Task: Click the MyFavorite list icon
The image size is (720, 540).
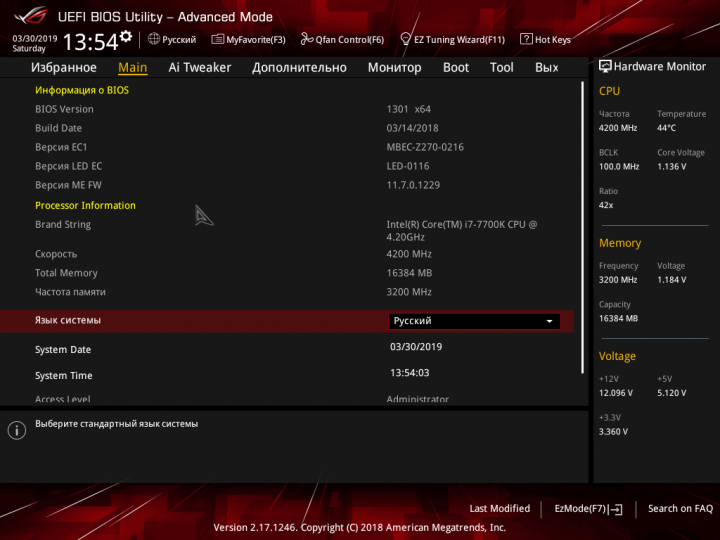Action: click(218, 39)
